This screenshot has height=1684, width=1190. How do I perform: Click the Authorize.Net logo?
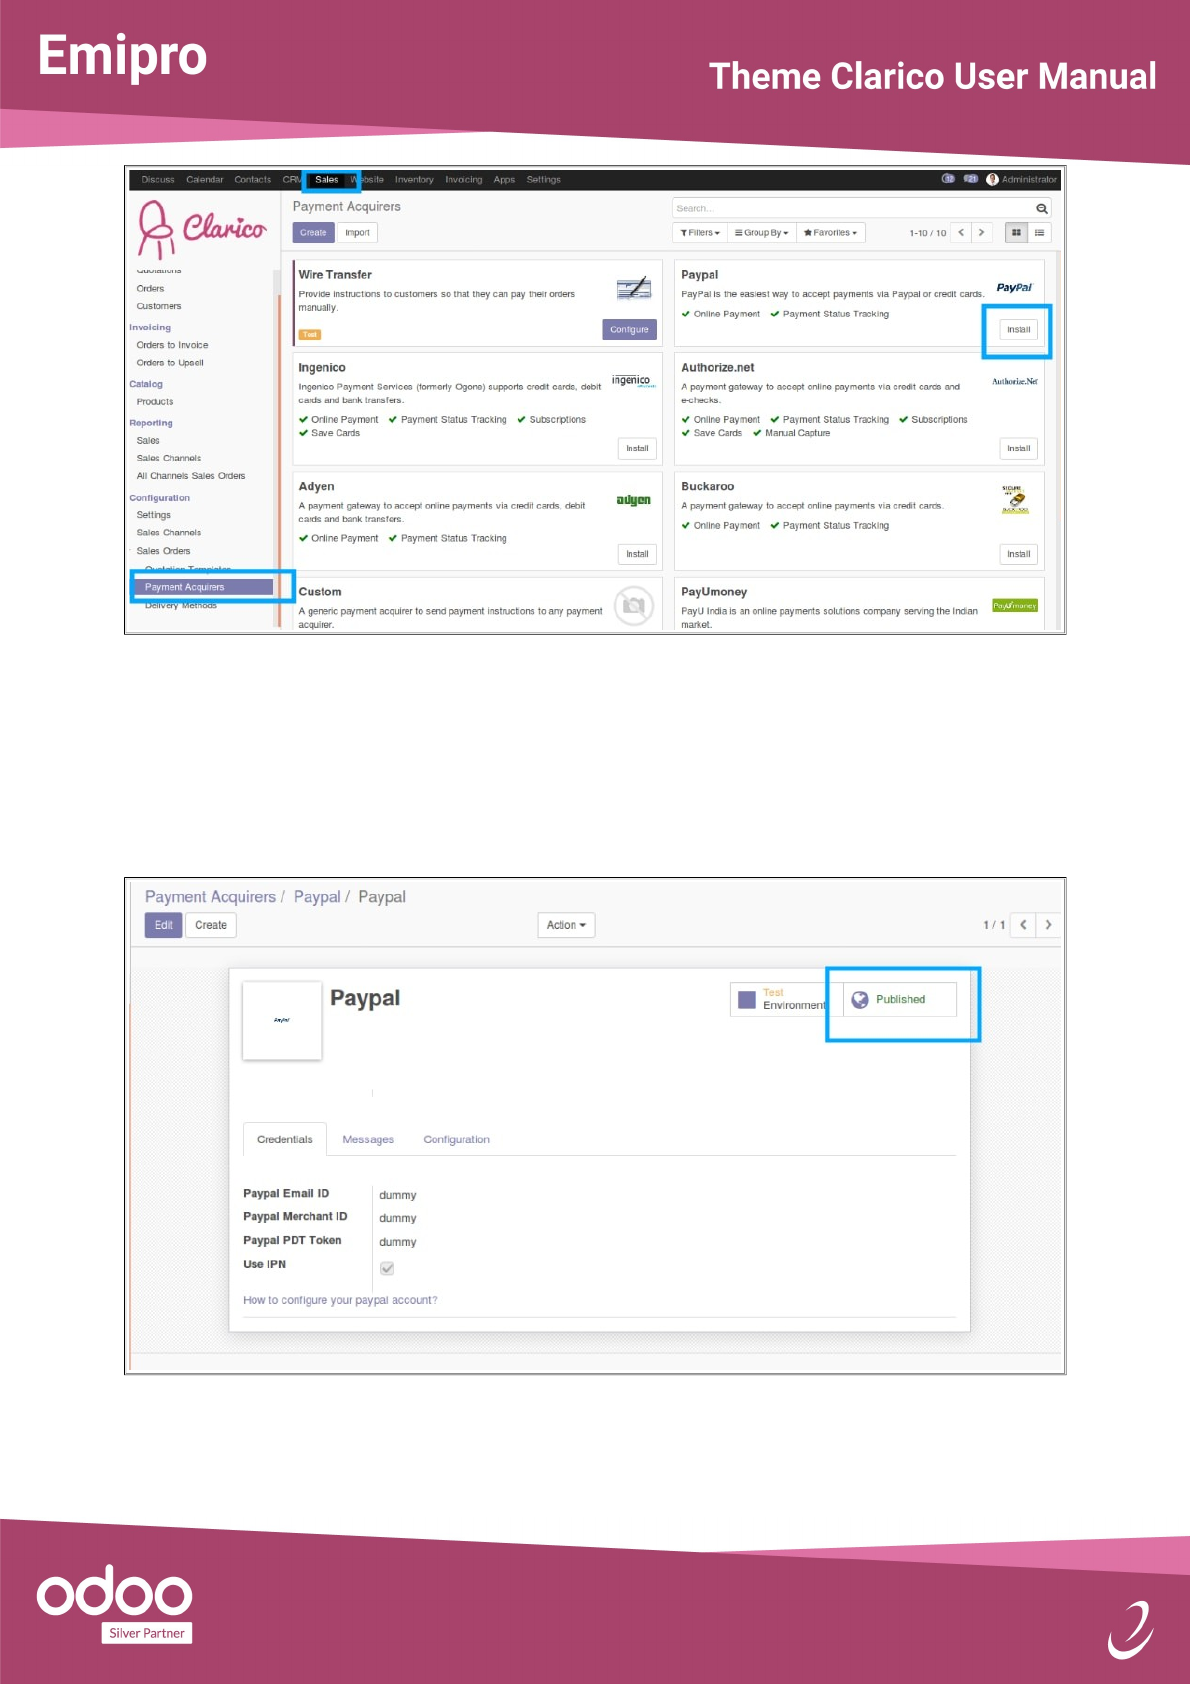pos(1015,381)
